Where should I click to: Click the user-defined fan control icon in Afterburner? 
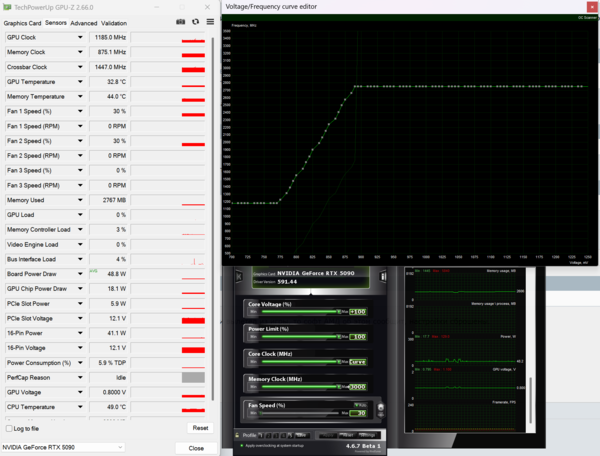point(381,407)
